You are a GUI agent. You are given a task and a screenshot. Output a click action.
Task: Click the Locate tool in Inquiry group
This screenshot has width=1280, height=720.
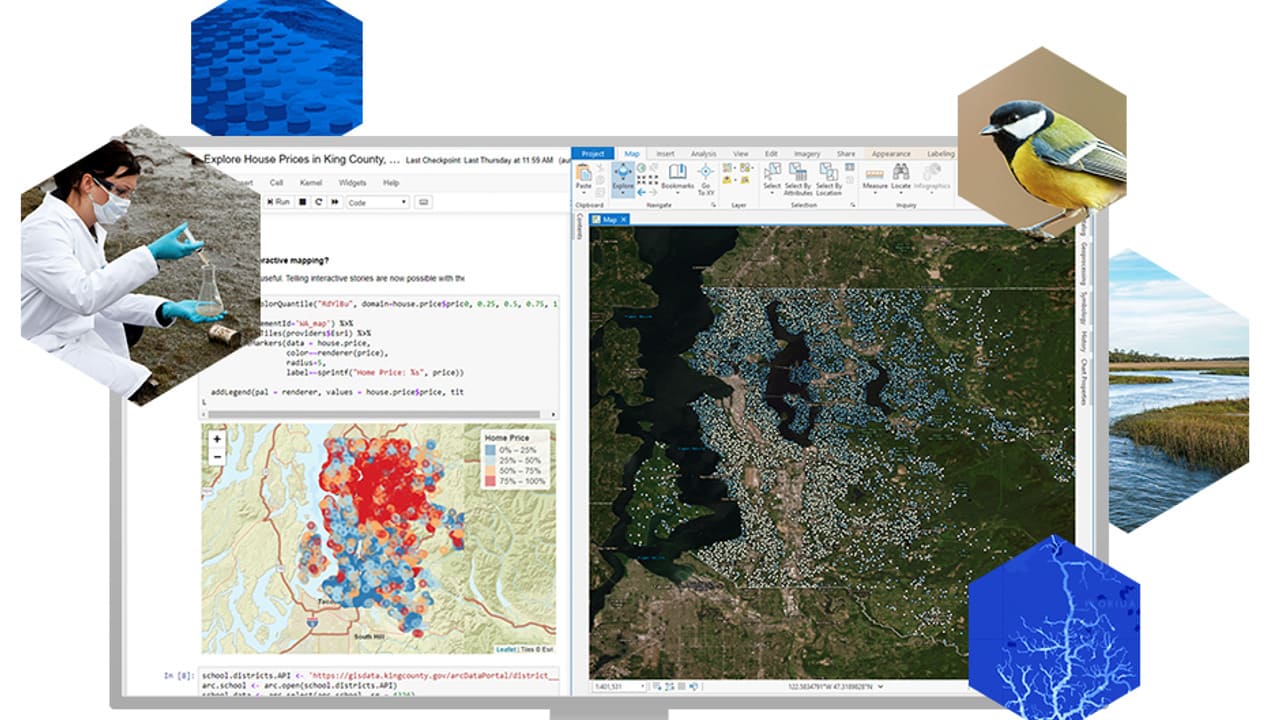(x=901, y=175)
